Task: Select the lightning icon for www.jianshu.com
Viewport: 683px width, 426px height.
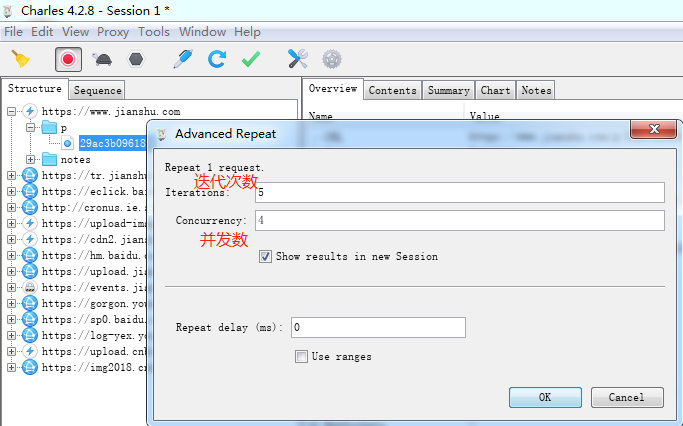Action: [30, 112]
